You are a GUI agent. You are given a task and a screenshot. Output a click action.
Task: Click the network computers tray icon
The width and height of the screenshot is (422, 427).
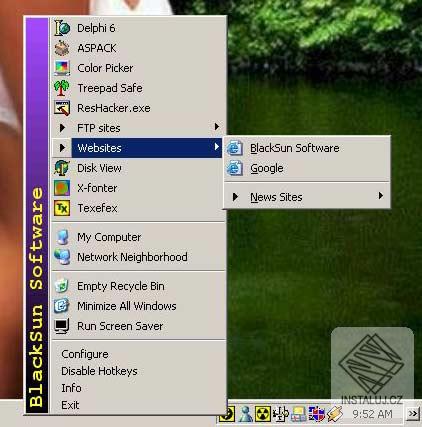point(298,414)
